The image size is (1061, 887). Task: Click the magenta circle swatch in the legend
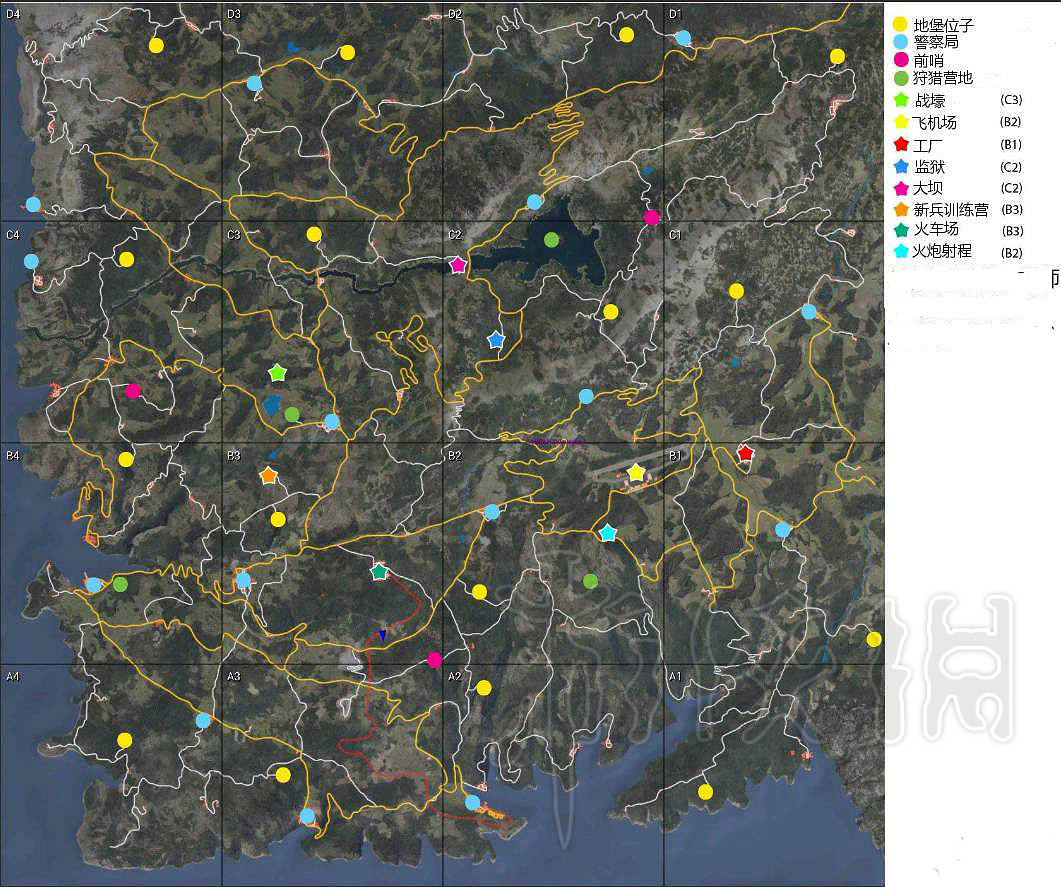(x=900, y=61)
